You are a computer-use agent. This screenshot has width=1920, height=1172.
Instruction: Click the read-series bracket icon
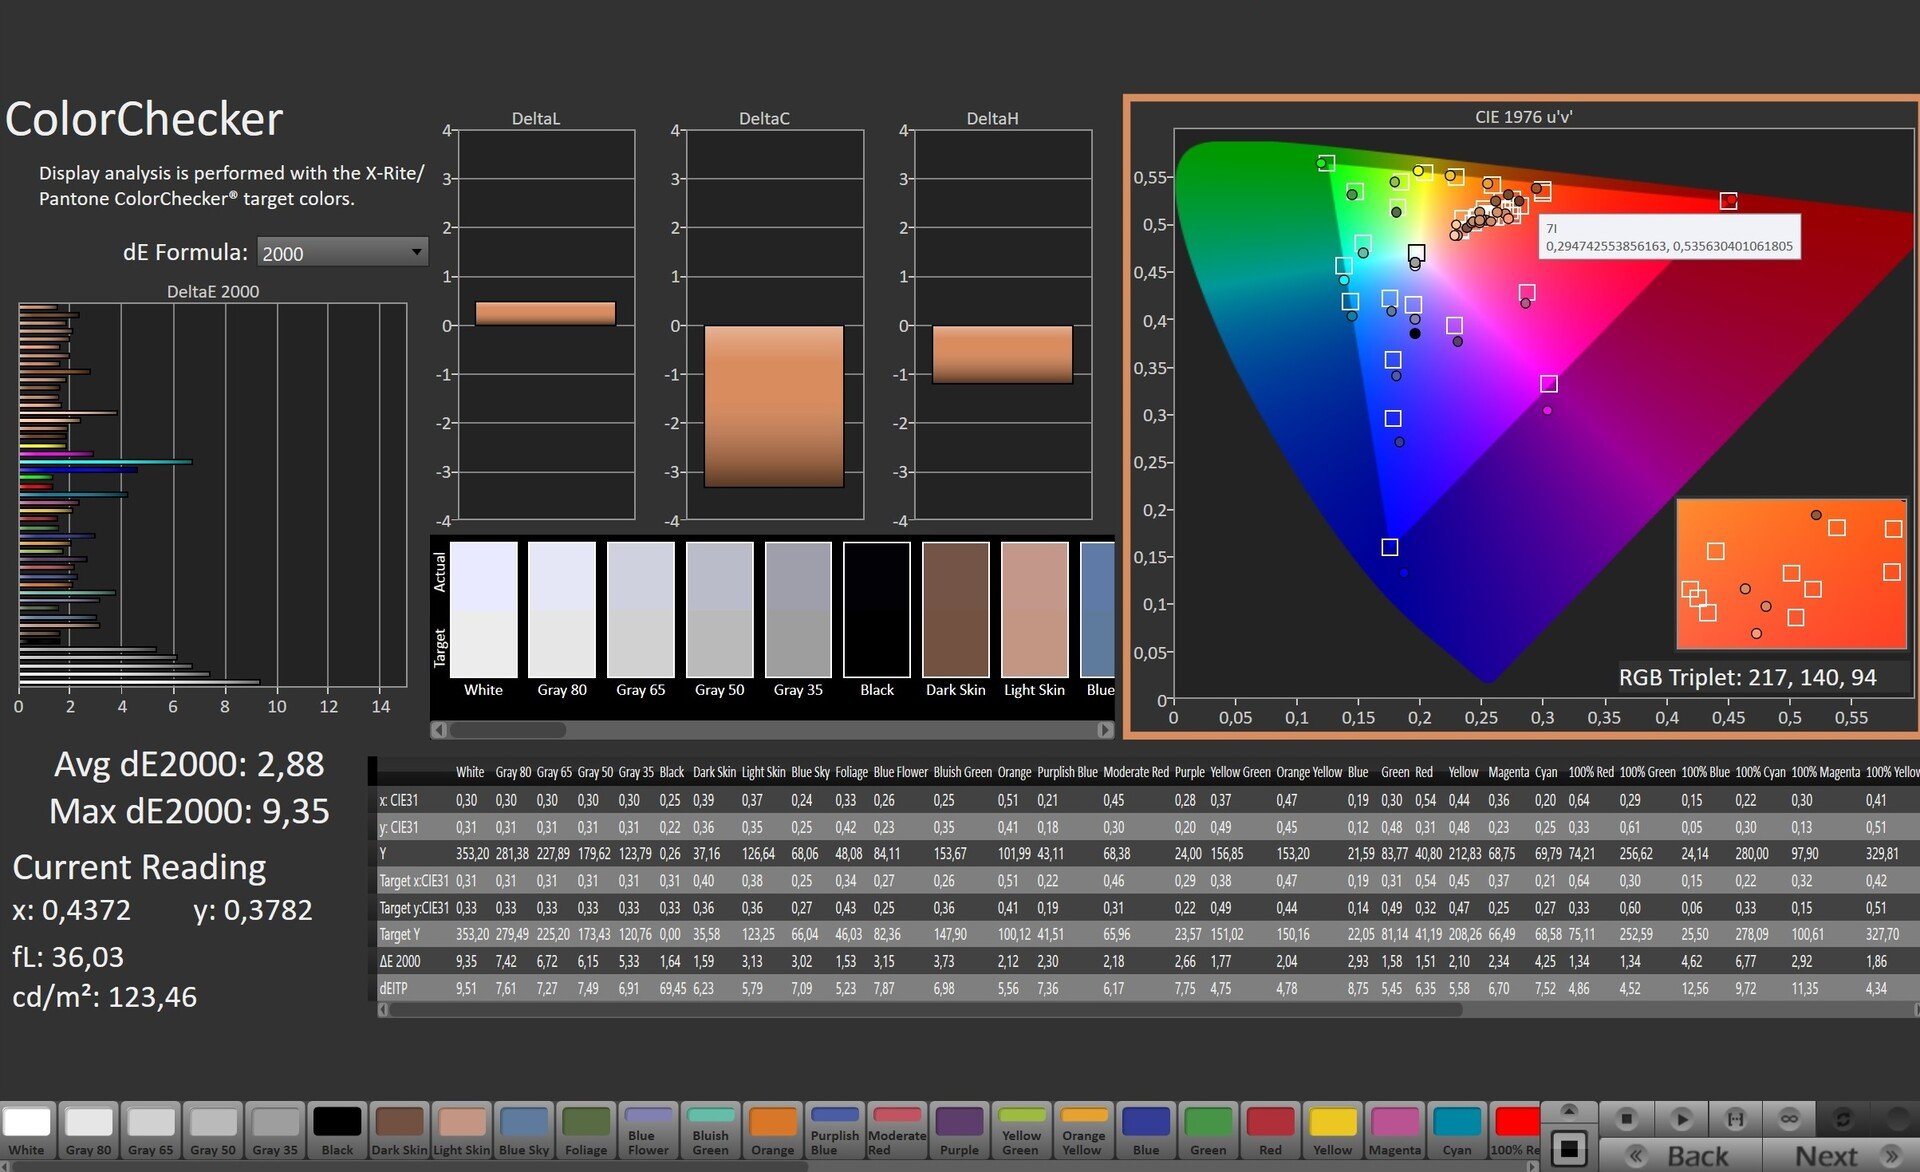(x=1735, y=1118)
